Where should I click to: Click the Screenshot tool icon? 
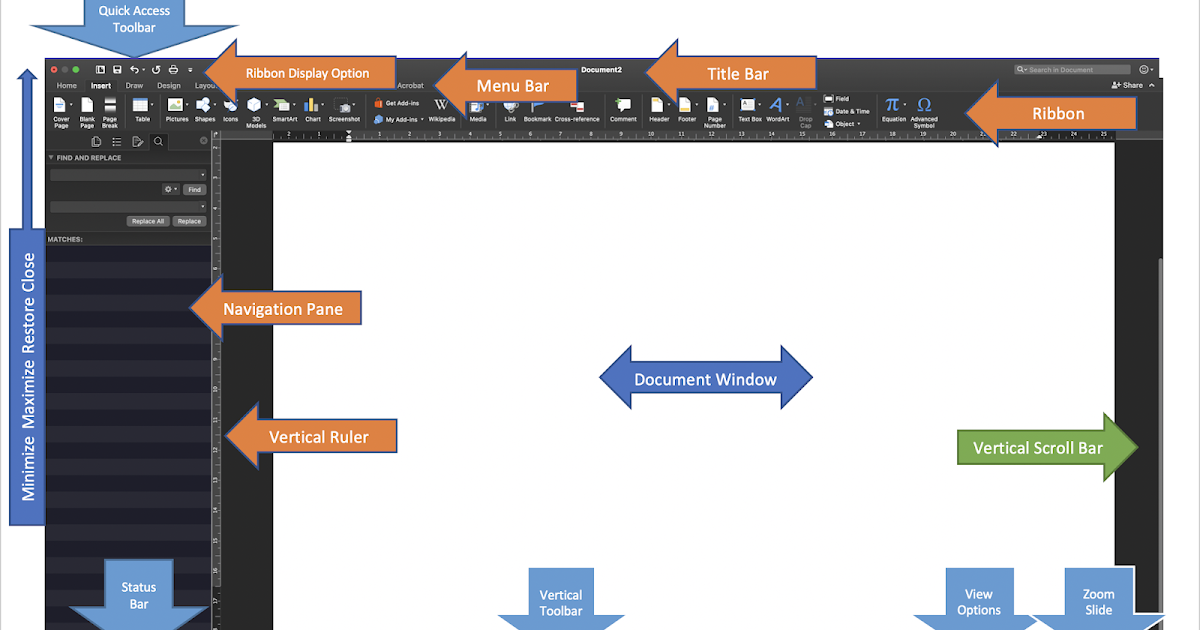coord(344,105)
